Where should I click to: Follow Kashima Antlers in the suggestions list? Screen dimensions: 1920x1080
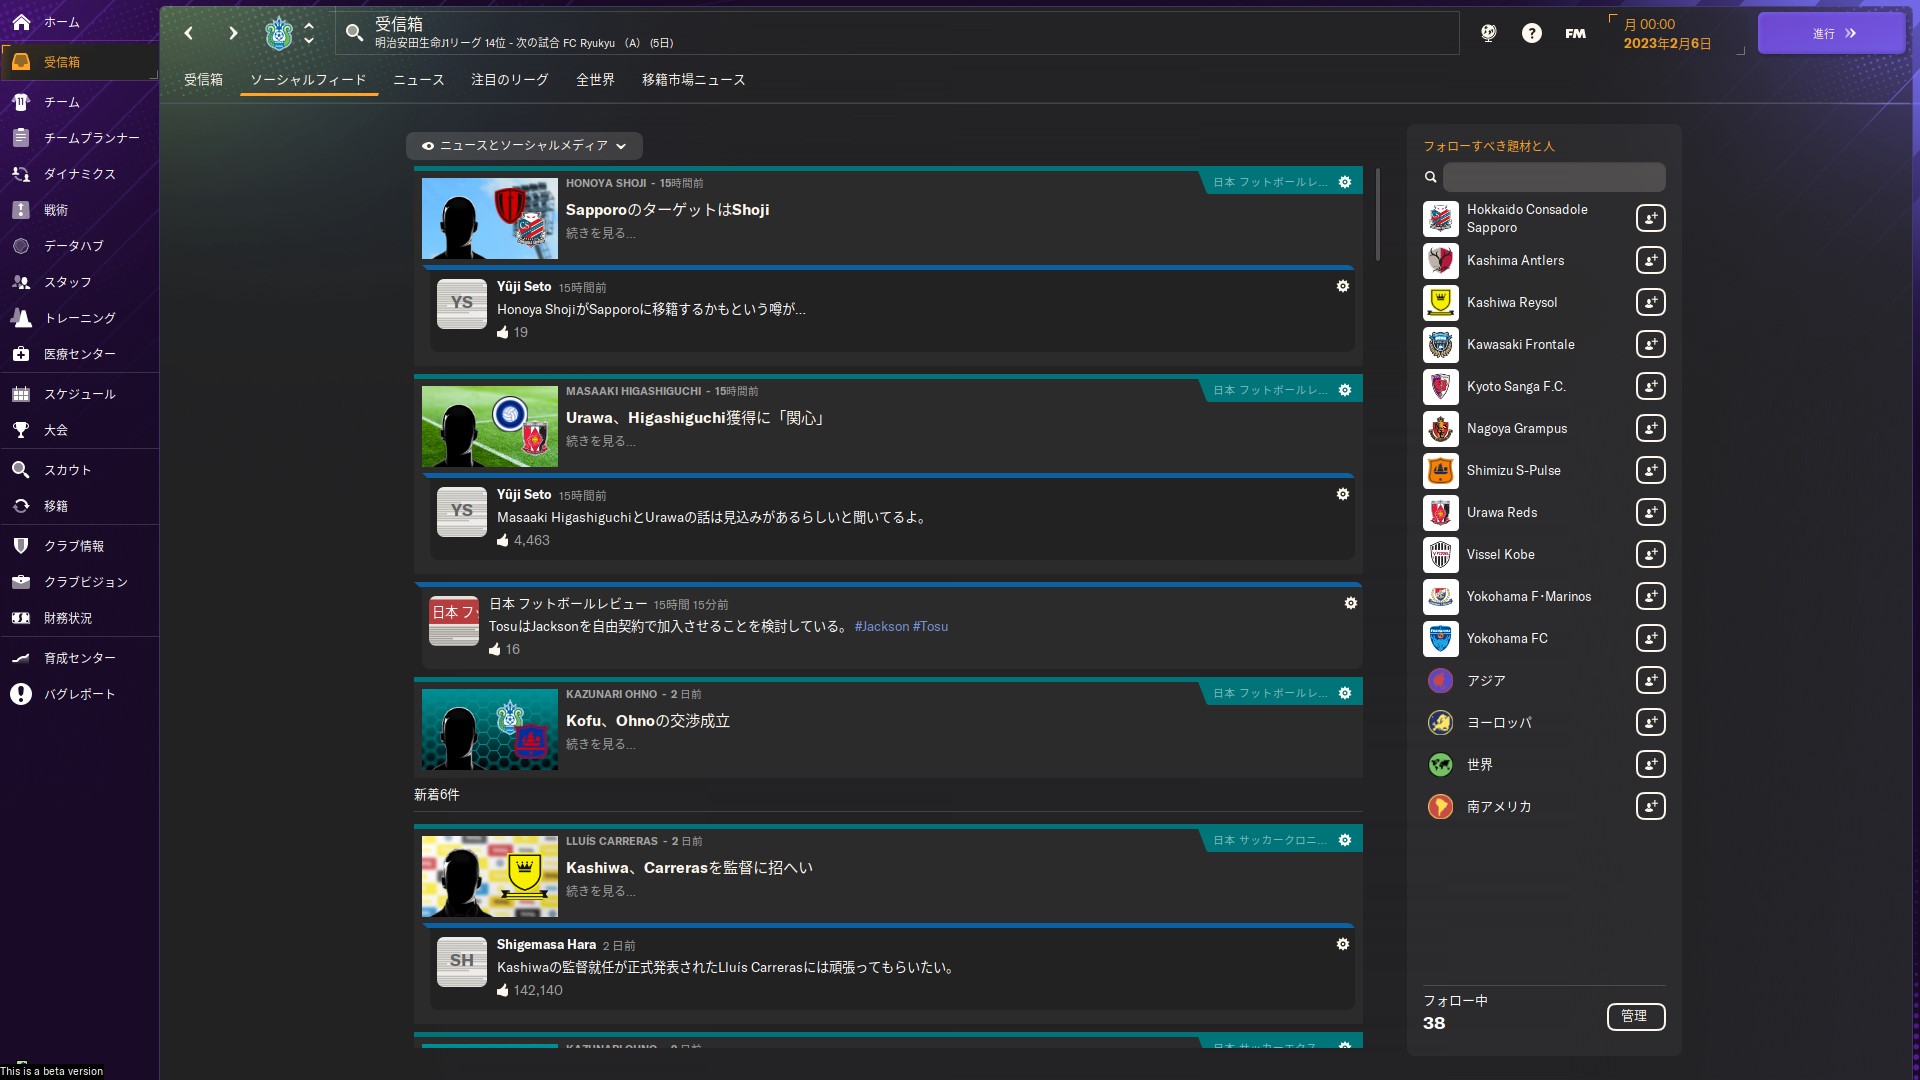coord(1650,260)
